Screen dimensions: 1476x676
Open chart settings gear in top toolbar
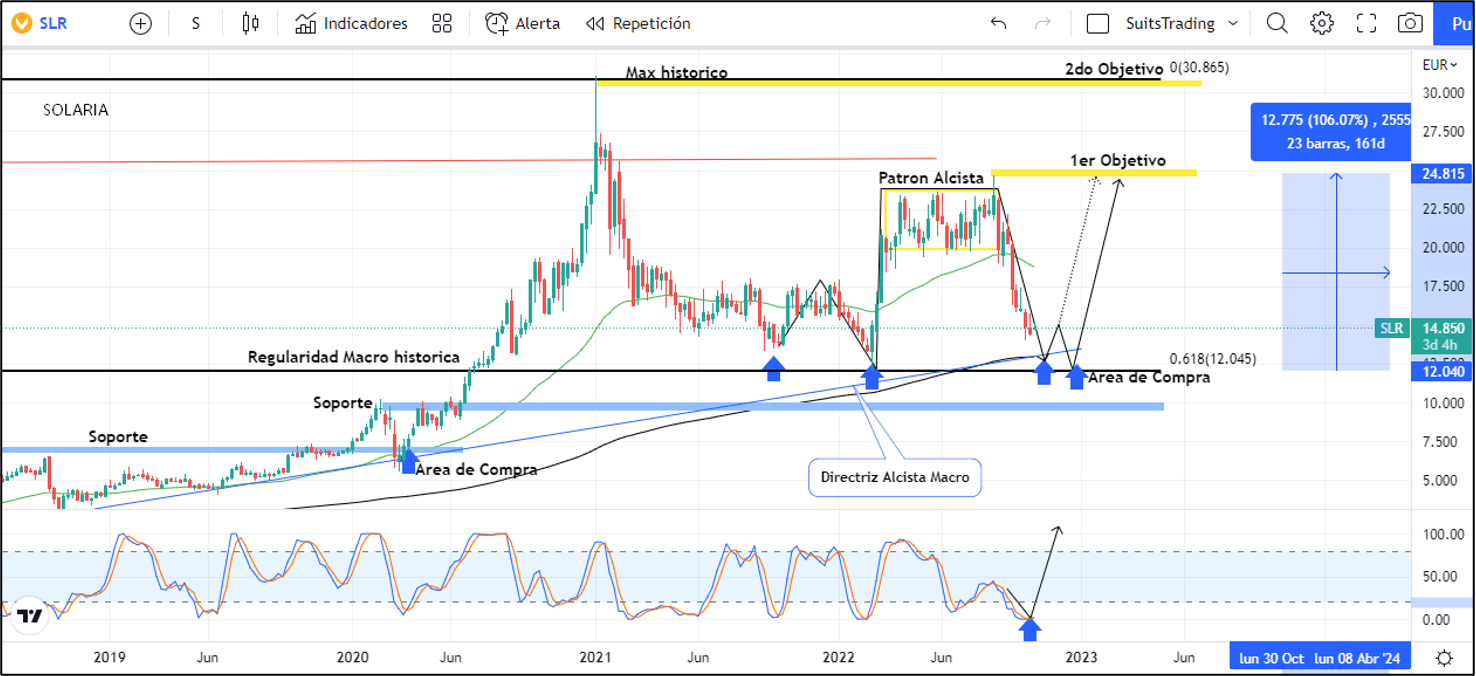click(1322, 23)
